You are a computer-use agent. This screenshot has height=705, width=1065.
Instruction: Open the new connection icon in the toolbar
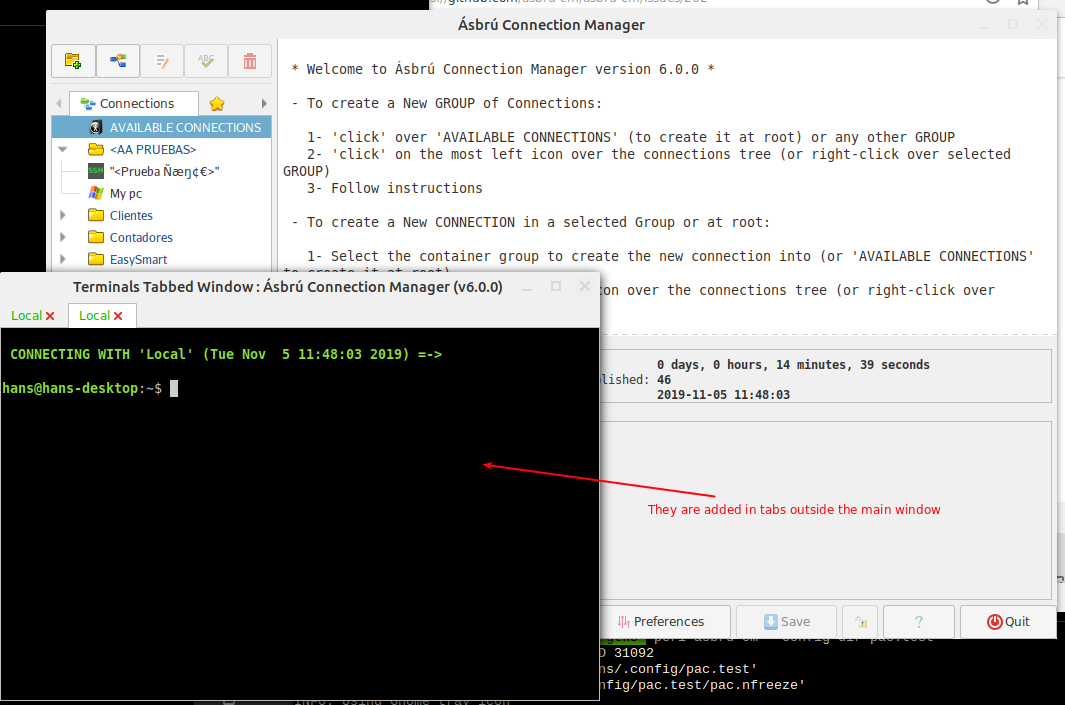point(117,61)
